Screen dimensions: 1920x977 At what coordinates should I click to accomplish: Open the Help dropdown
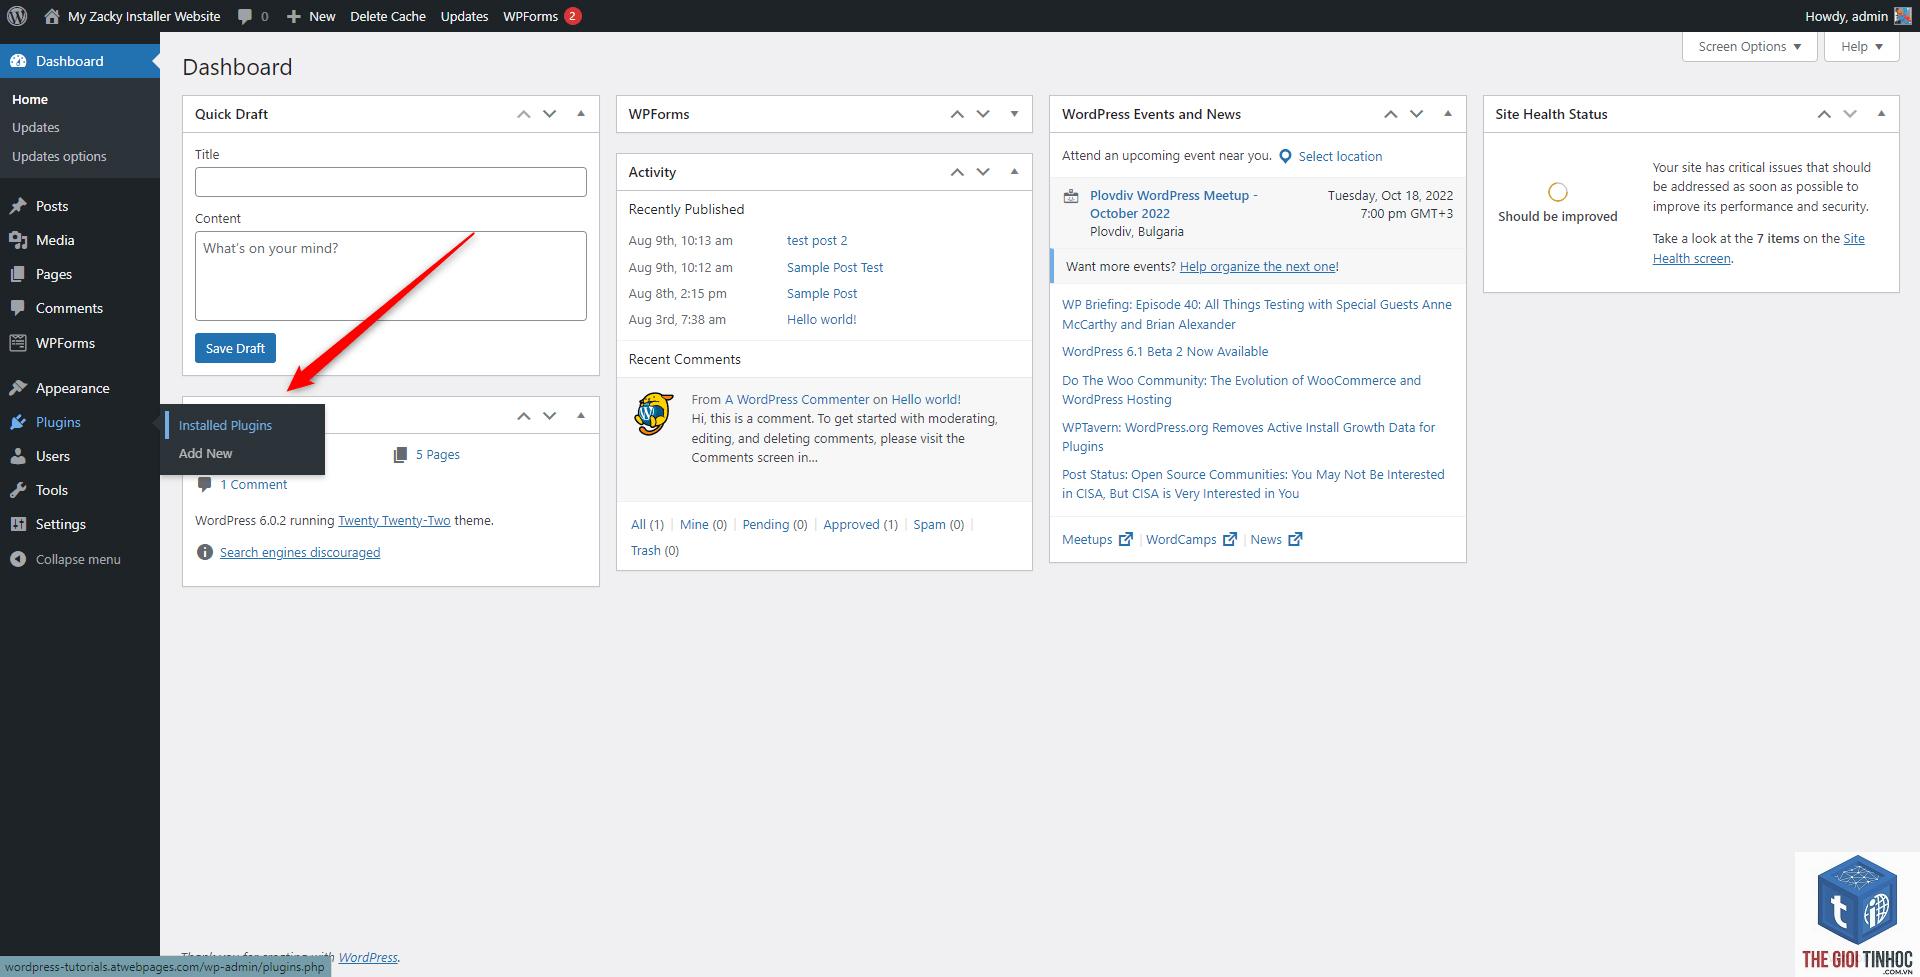tap(1861, 46)
